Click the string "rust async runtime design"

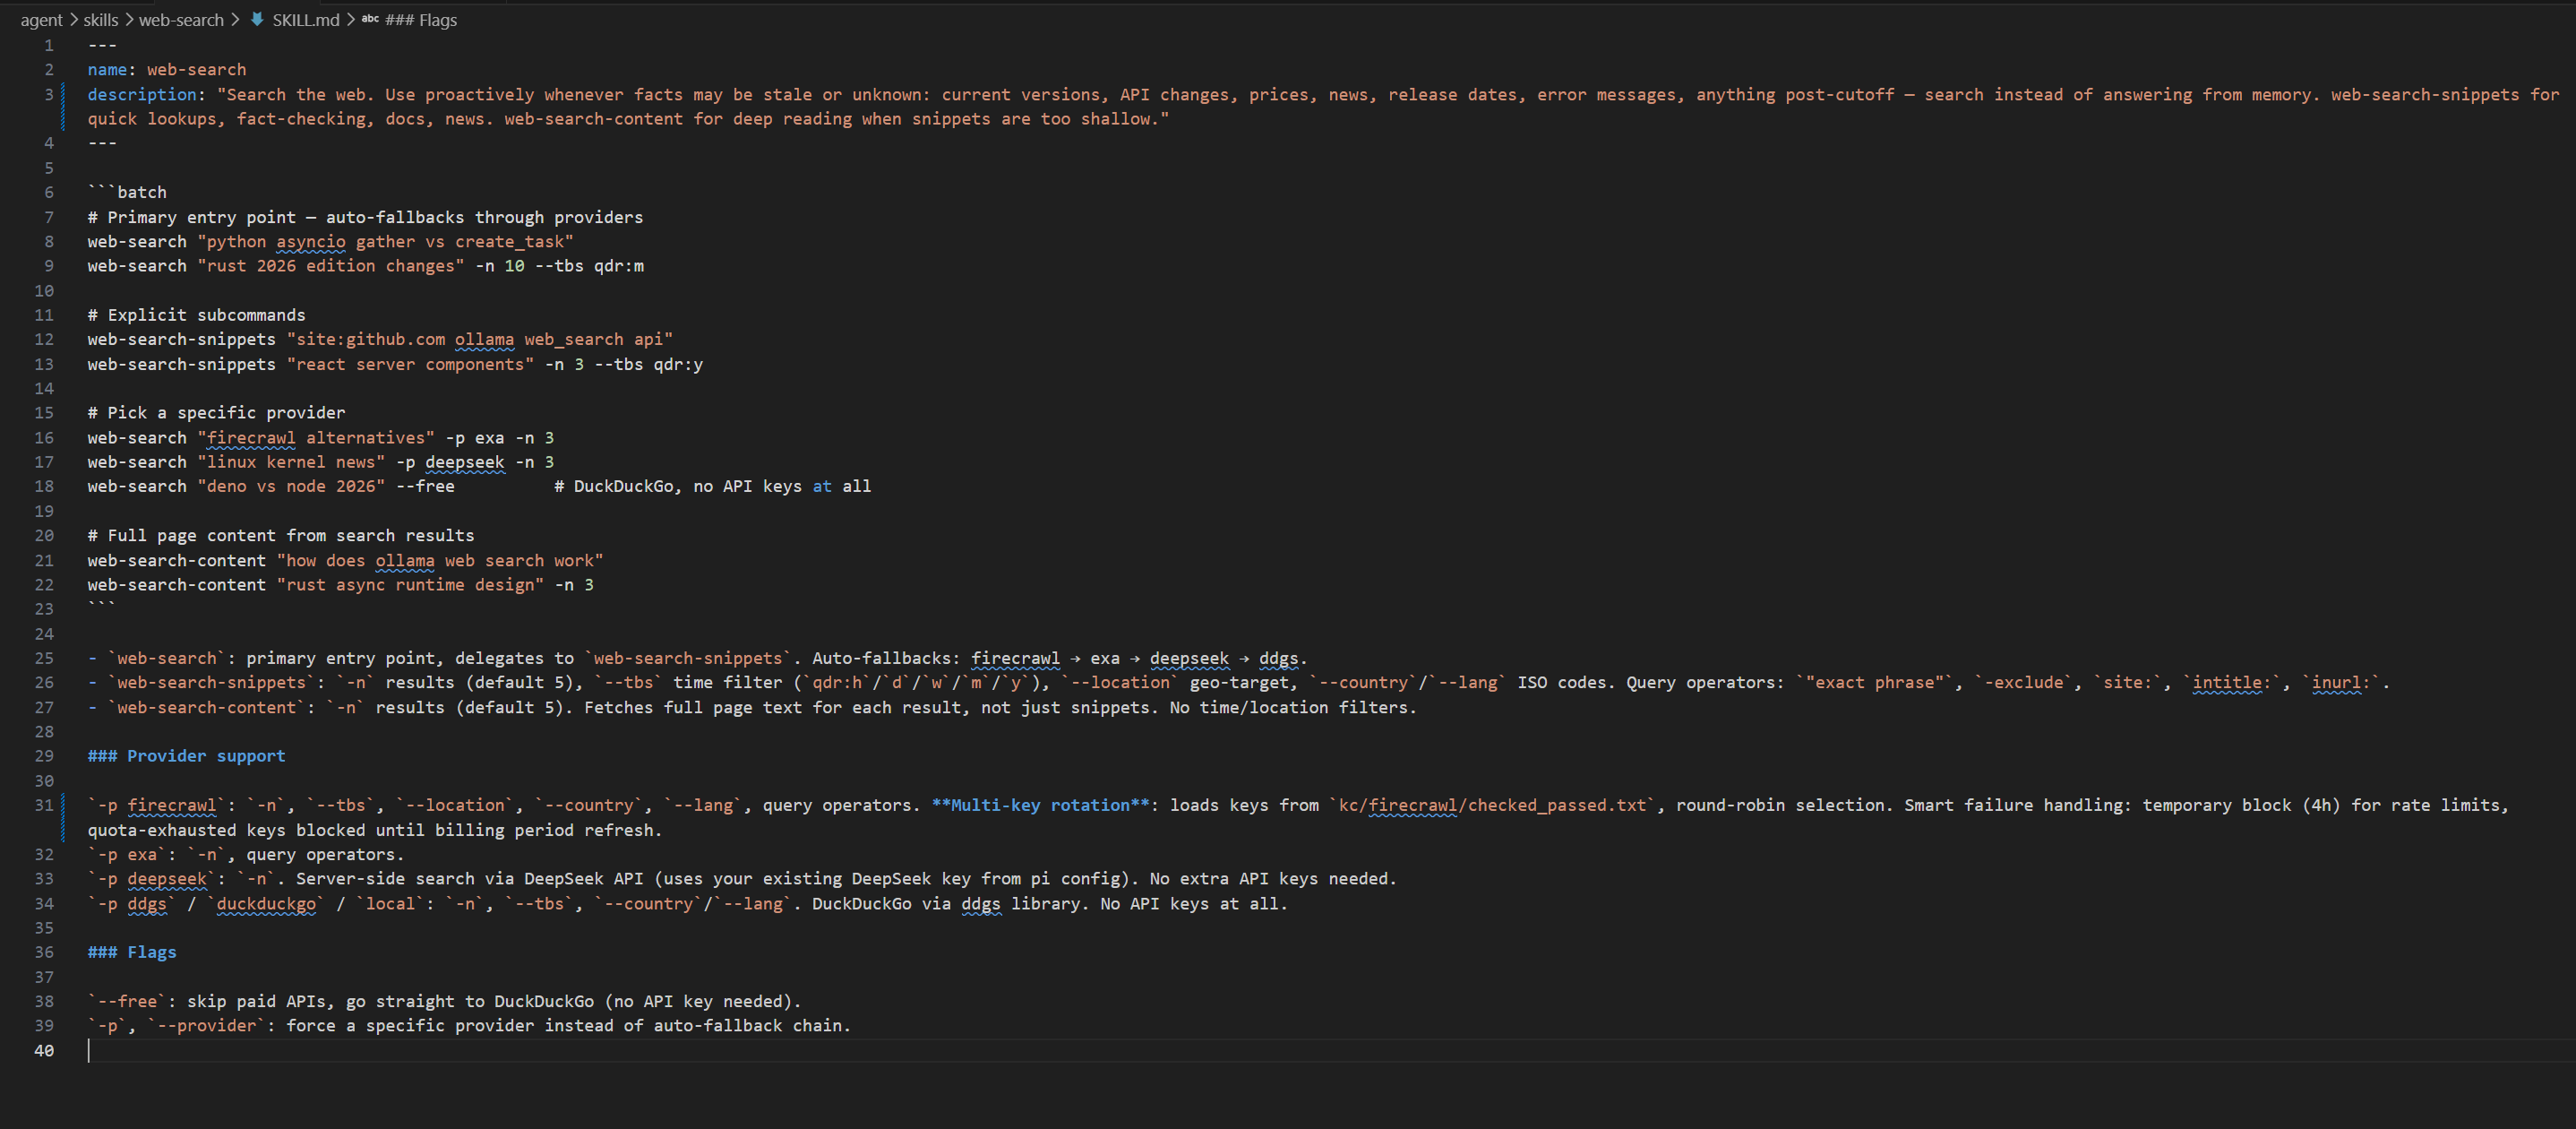(410, 585)
